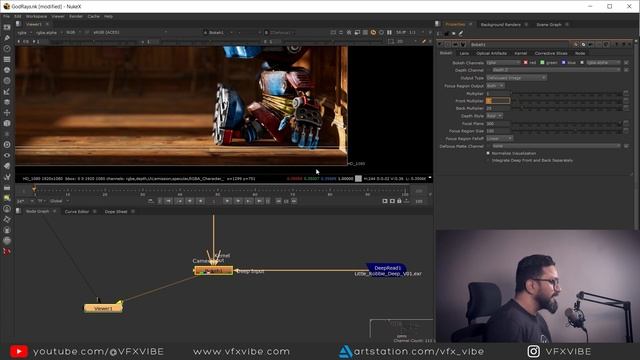Float the Bokeh1 properties panel

(x=624, y=44)
